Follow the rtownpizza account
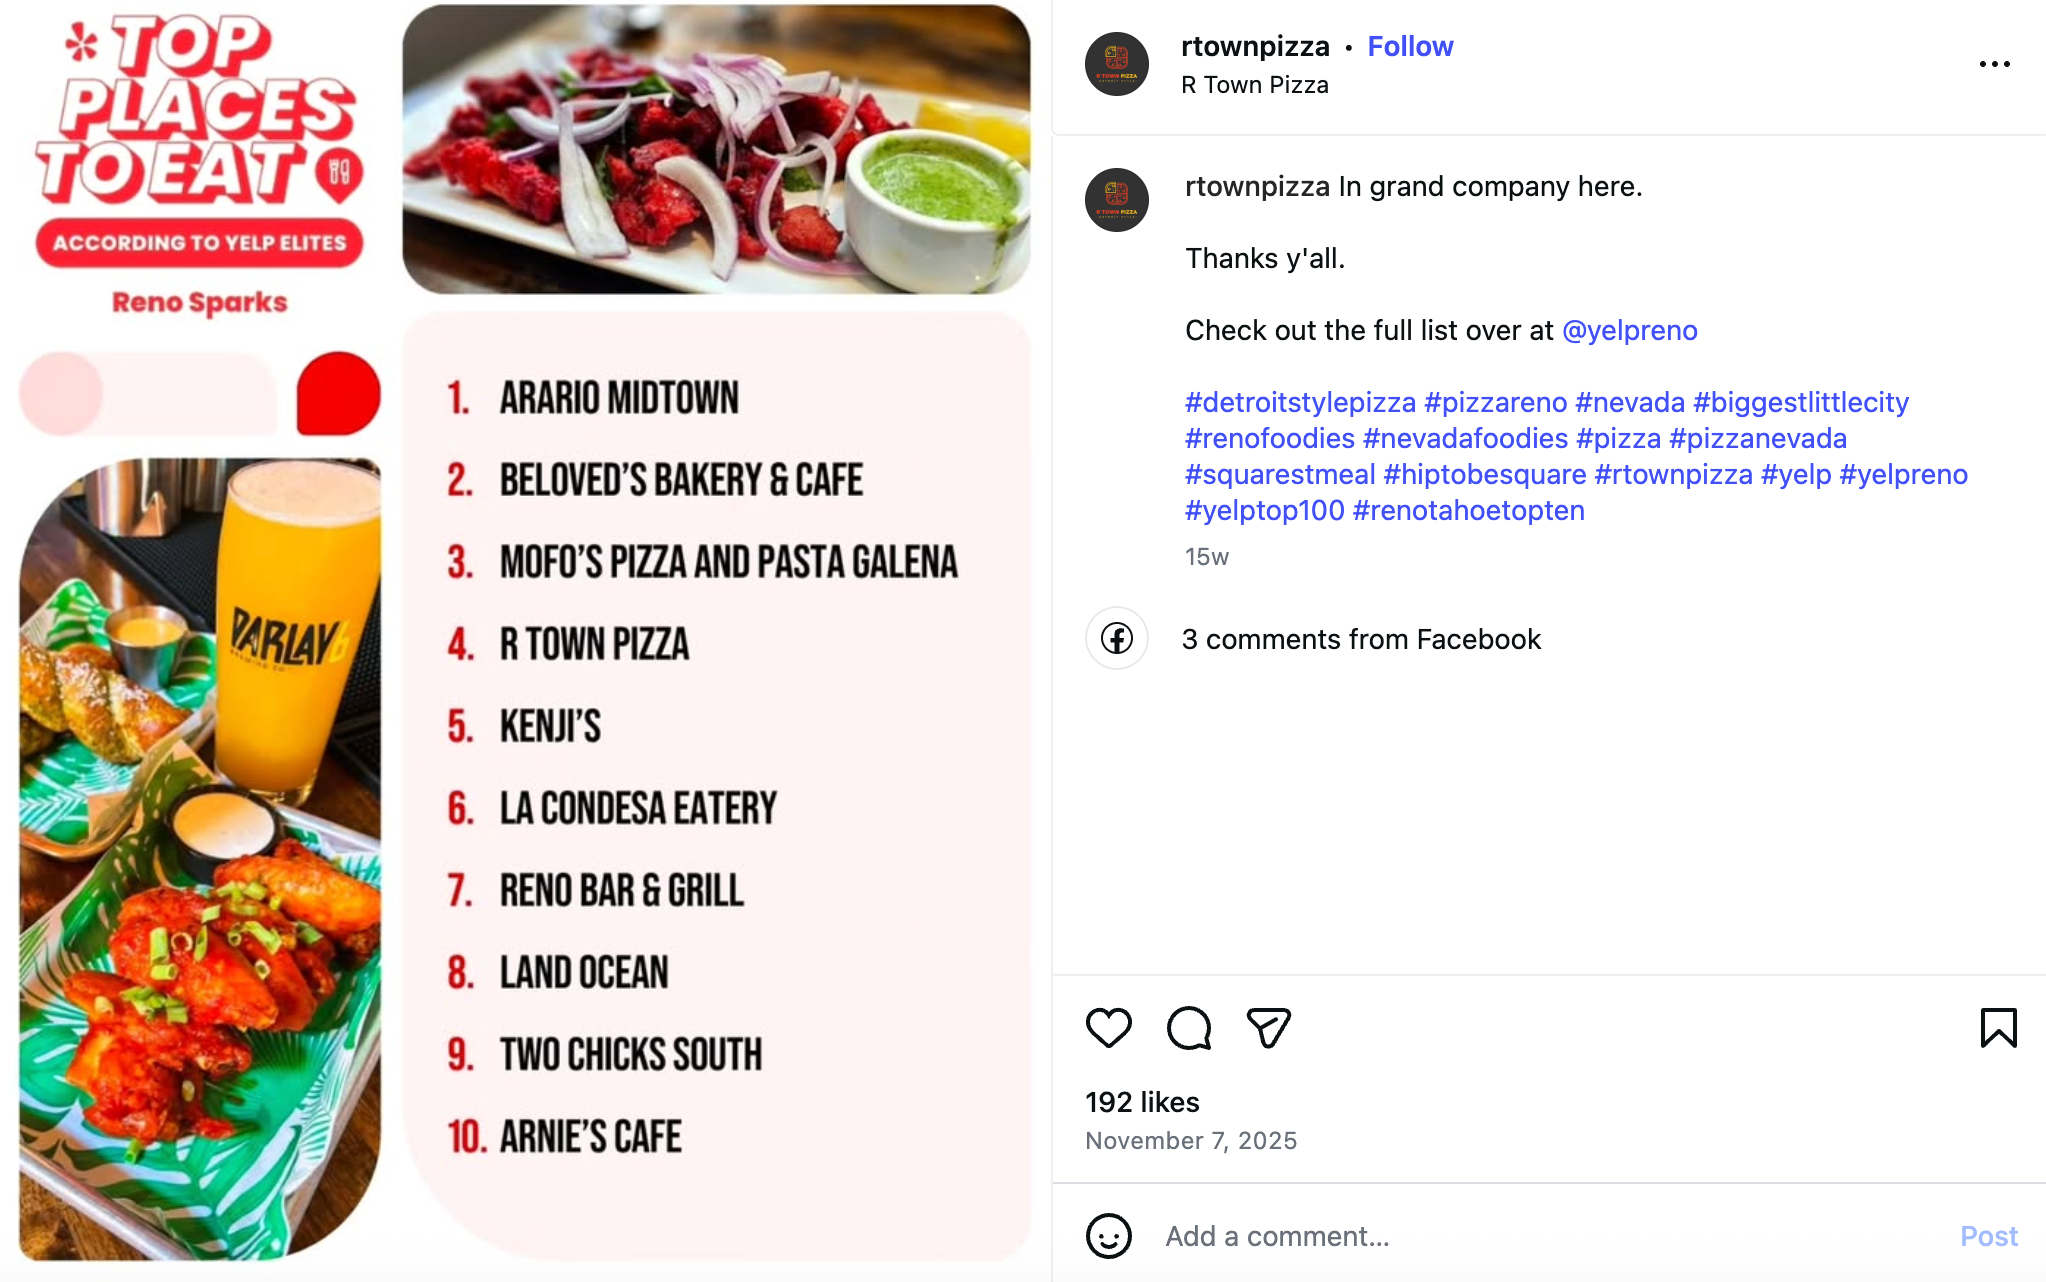Screen dimensions: 2046x1282 point(1410,46)
